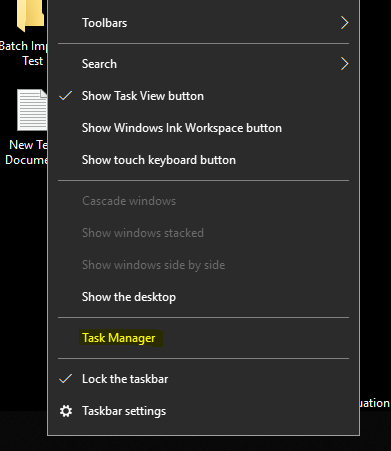Select the New Text Document file icon
The width and height of the screenshot is (391, 451).
click(32, 110)
